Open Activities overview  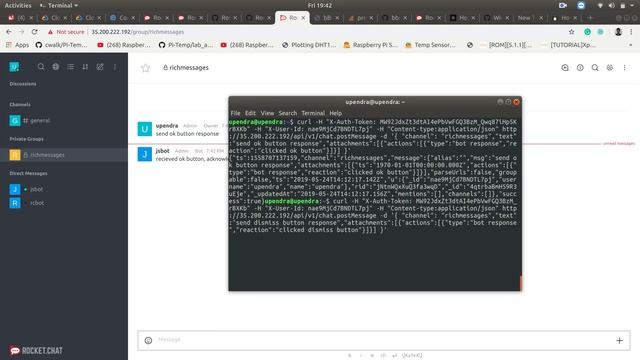[18, 5]
